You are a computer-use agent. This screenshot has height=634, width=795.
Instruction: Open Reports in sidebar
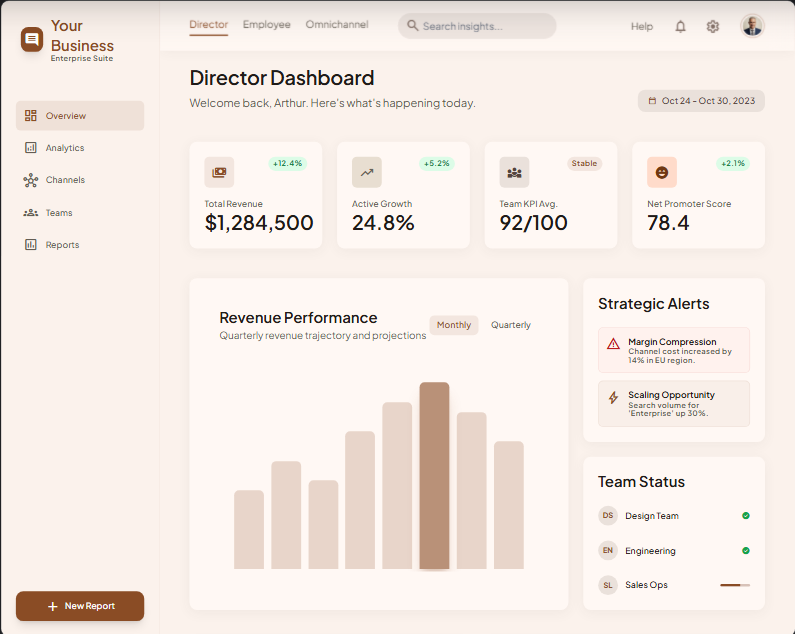(80, 245)
